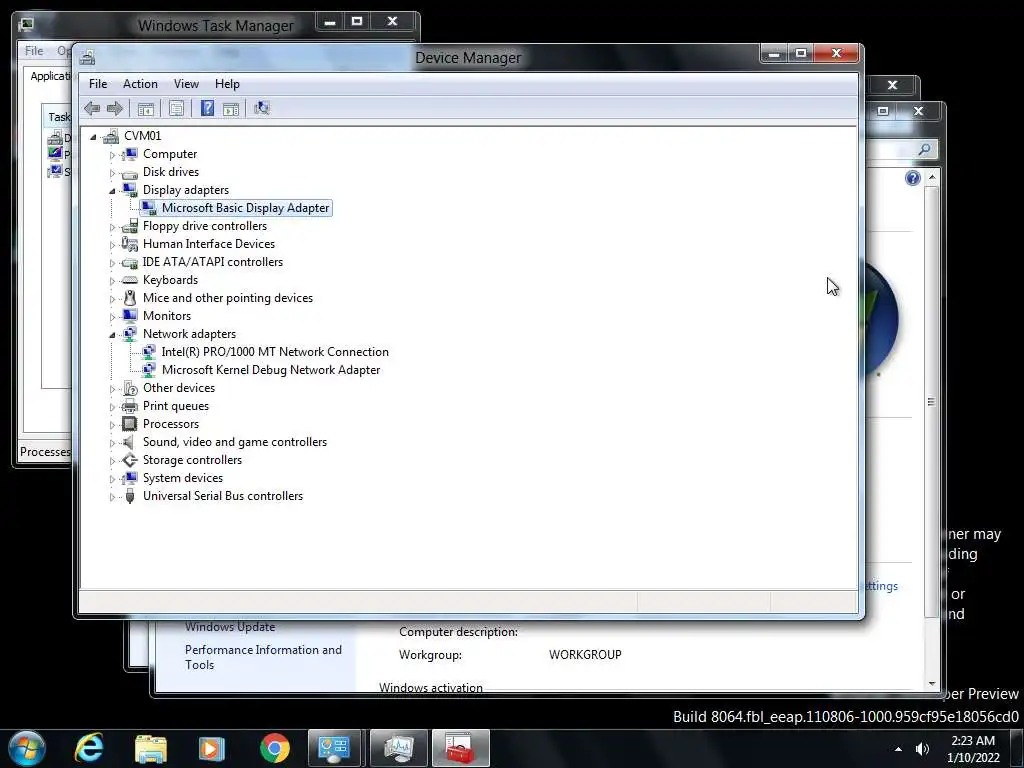The width and height of the screenshot is (1024, 768).
Task: Click the Other devices question mark icon
Action: click(x=130, y=388)
